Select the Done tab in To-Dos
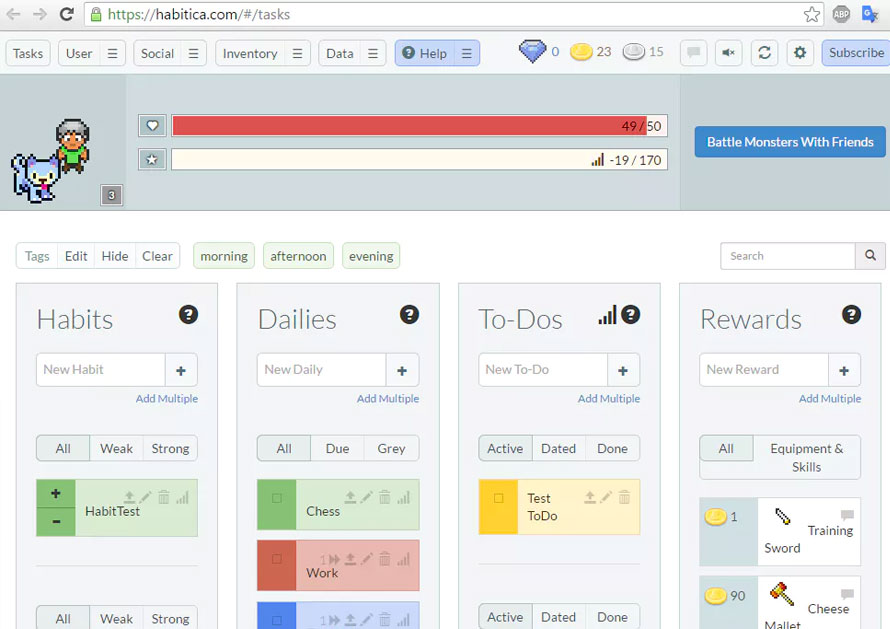 pos(612,448)
